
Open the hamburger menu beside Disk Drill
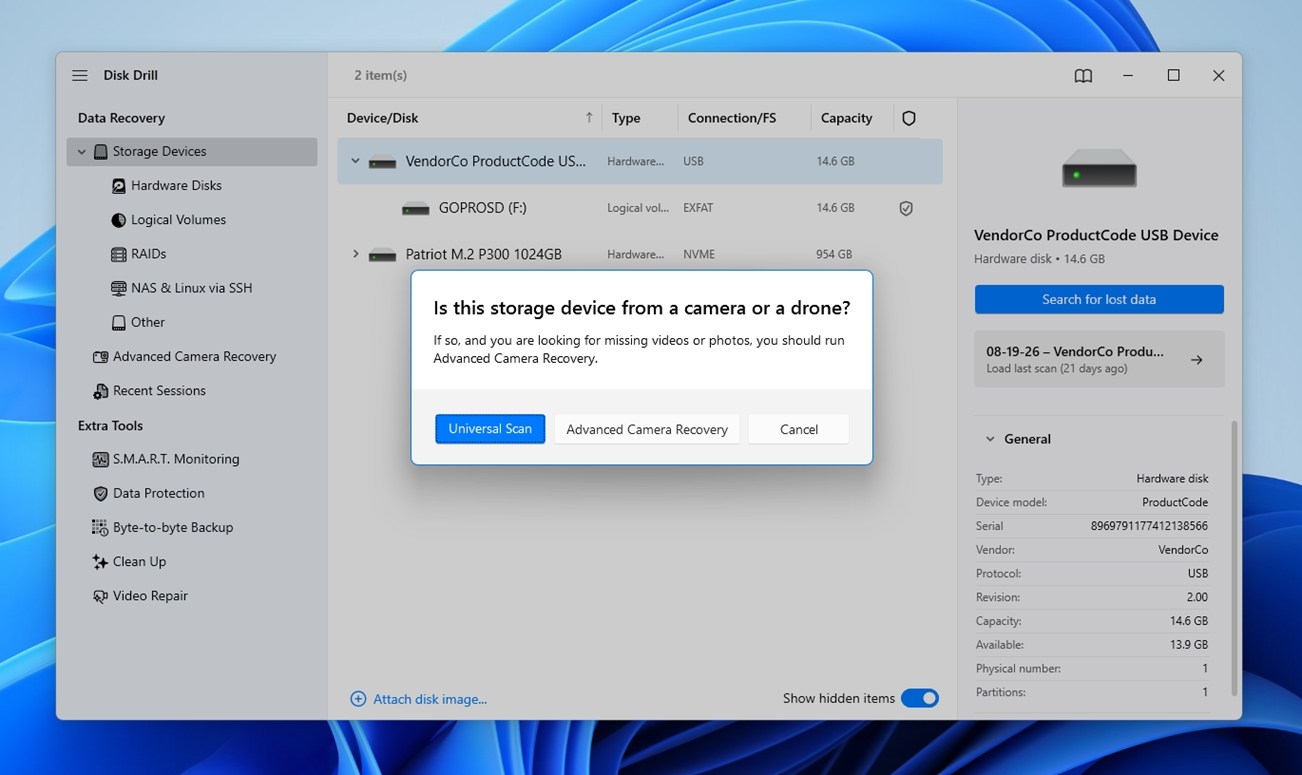click(80, 76)
